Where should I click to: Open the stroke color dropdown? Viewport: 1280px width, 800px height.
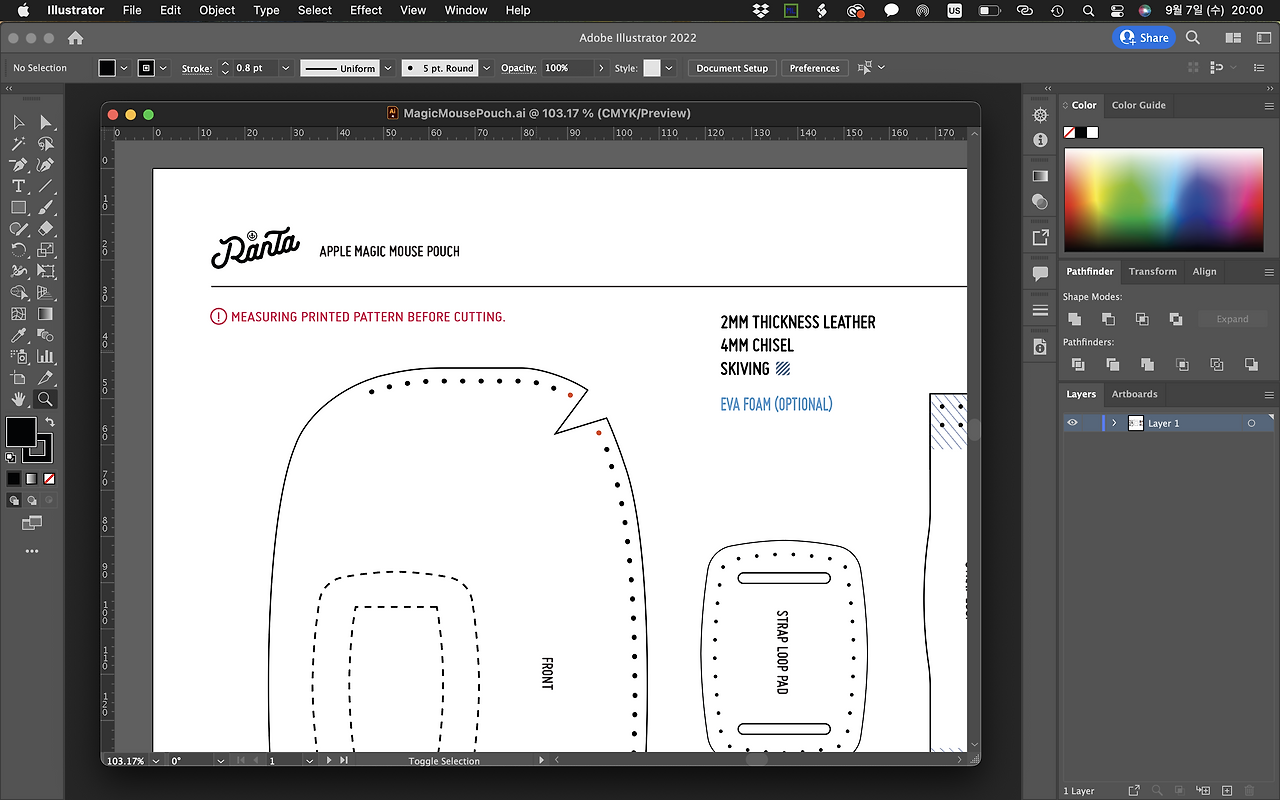pos(164,68)
